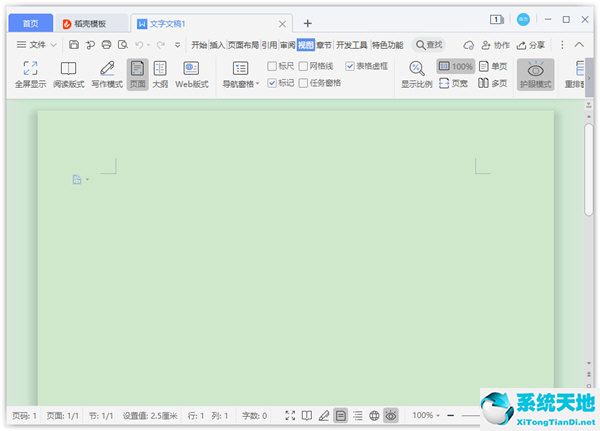Click the Redo arrow icon
This screenshot has width=600, height=431.
[161, 45]
